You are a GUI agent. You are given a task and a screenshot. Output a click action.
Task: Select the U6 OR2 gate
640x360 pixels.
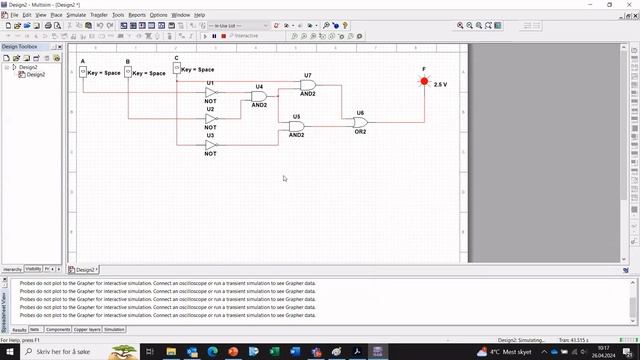(x=360, y=122)
